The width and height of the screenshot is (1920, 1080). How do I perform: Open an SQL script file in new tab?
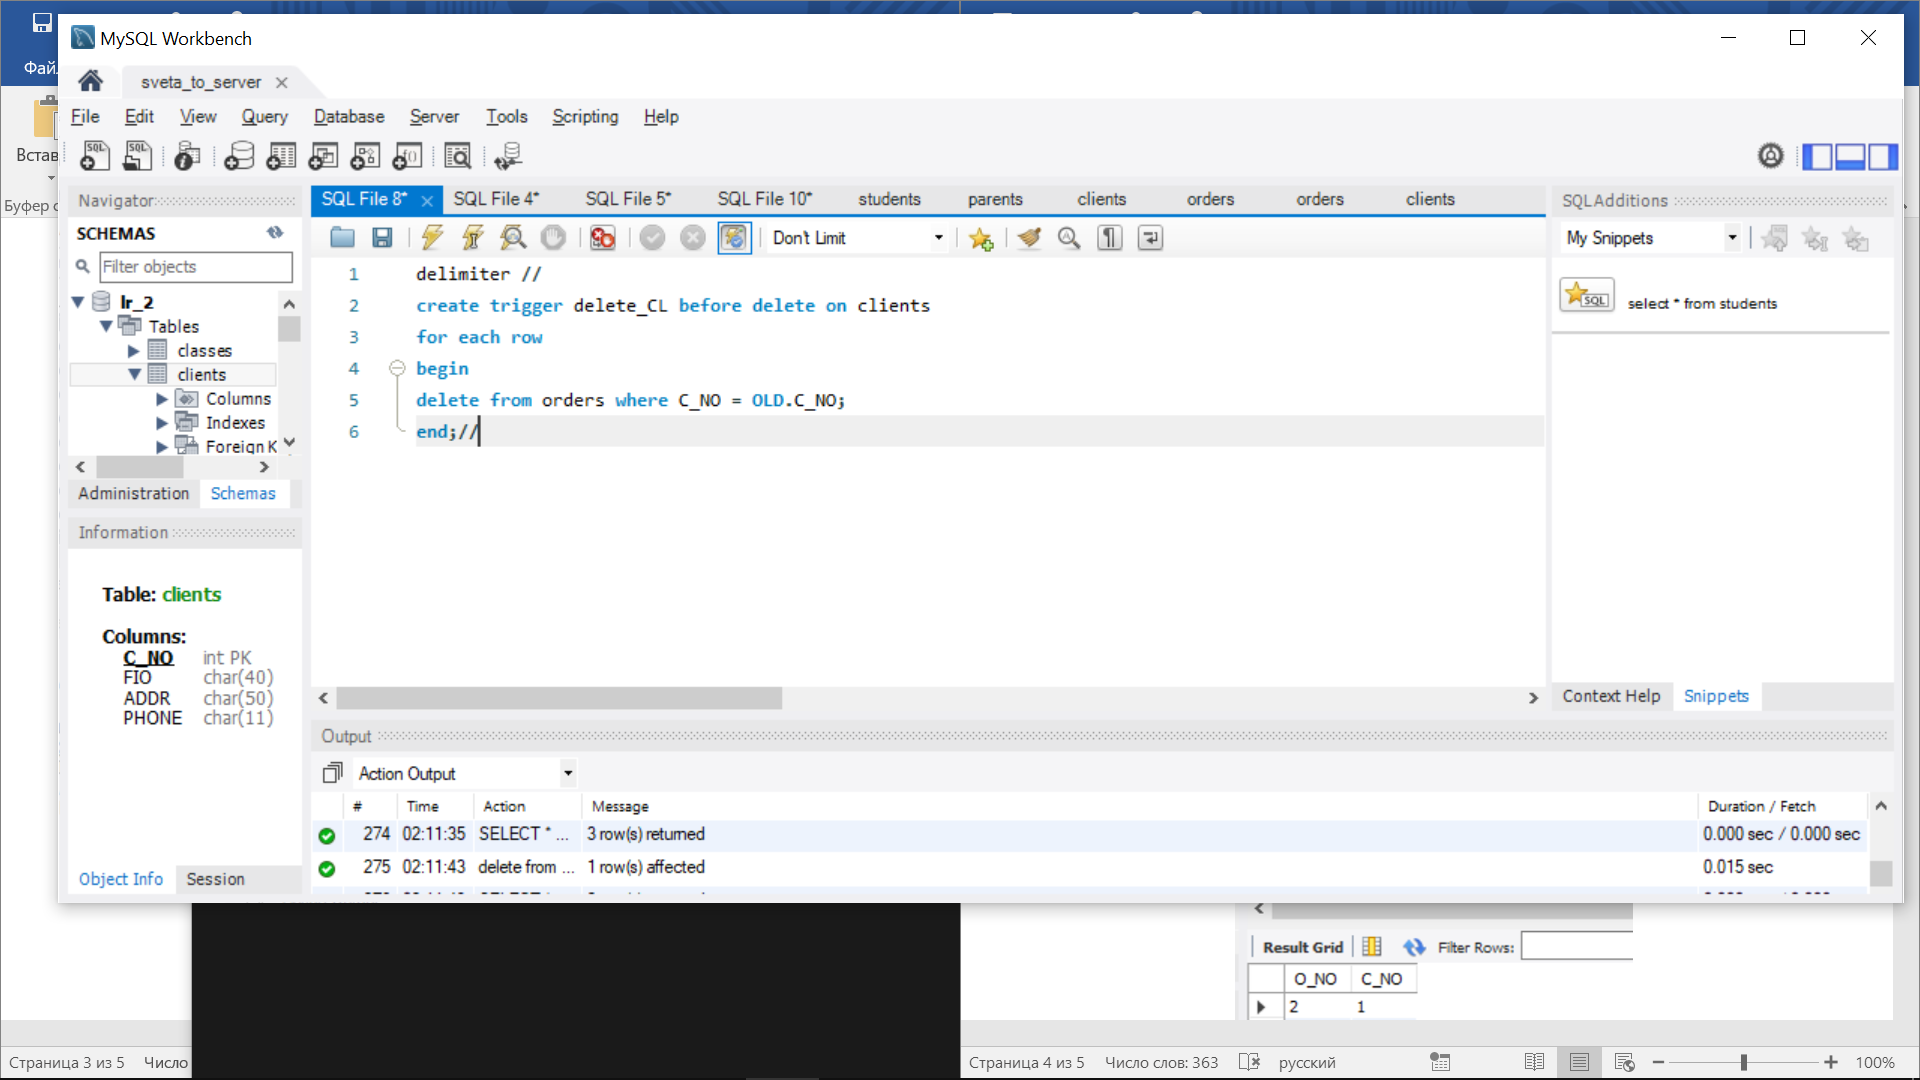point(137,156)
